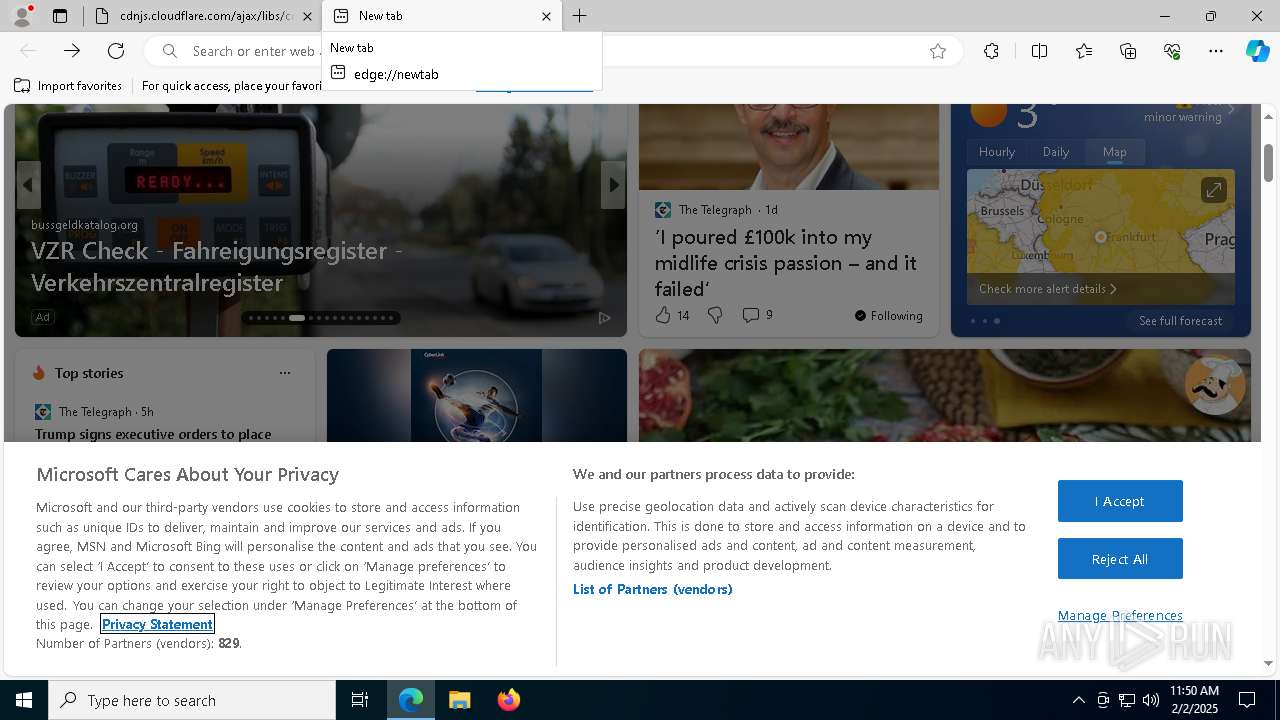Open the Extensions icon
This screenshot has width=1280, height=720.
[x=991, y=51]
